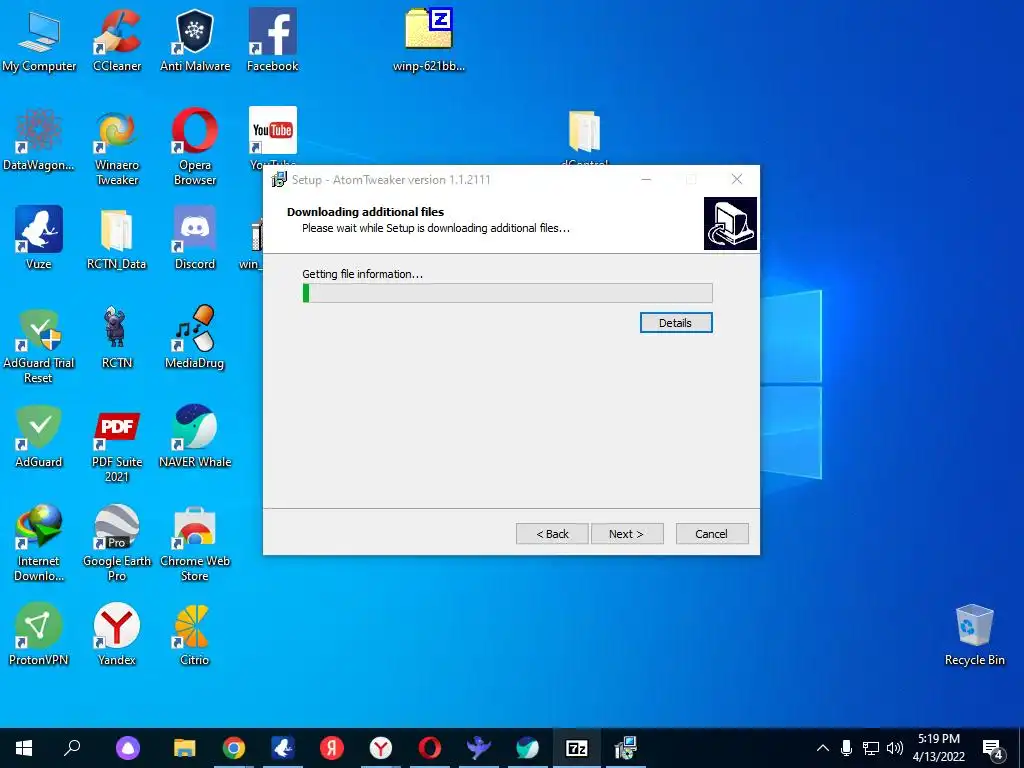The height and width of the screenshot is (768, 1024).
Task: Select the dControl folder on desktop
Action: tap(584, 136)
